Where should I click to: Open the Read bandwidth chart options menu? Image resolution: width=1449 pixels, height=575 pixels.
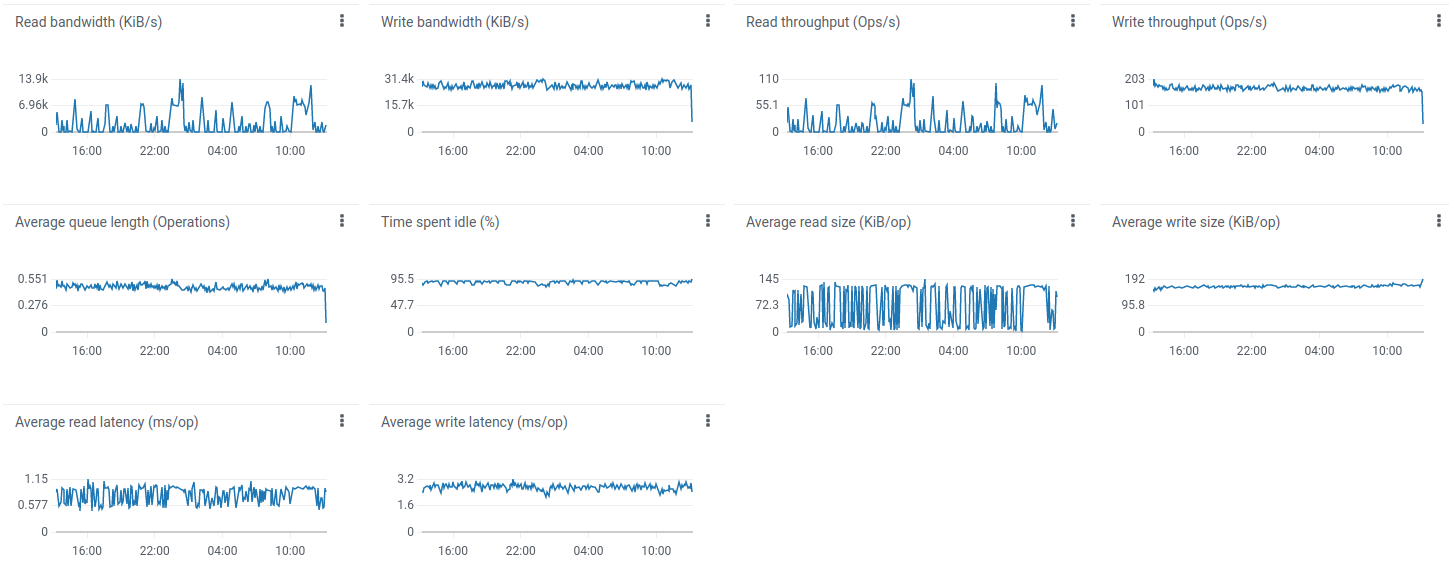click(342, 21)
